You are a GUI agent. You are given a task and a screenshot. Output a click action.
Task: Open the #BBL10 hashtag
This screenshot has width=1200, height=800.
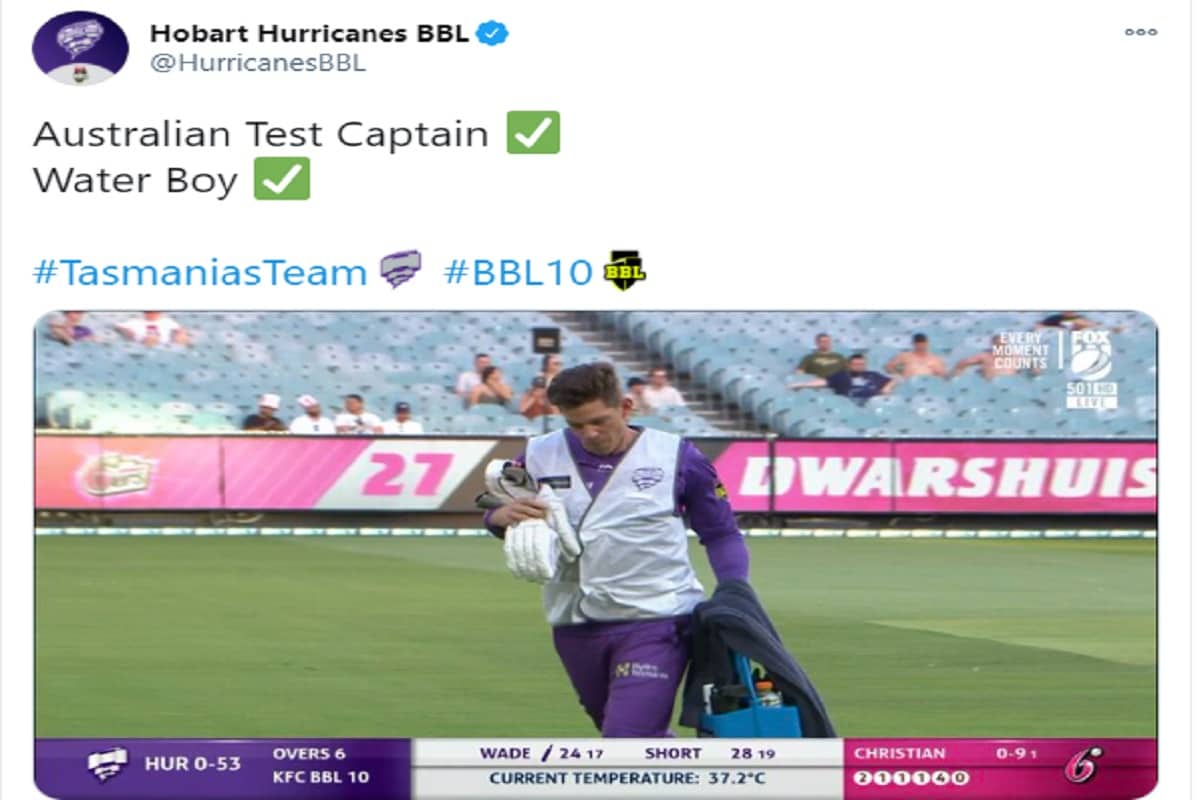pos(518,272)
